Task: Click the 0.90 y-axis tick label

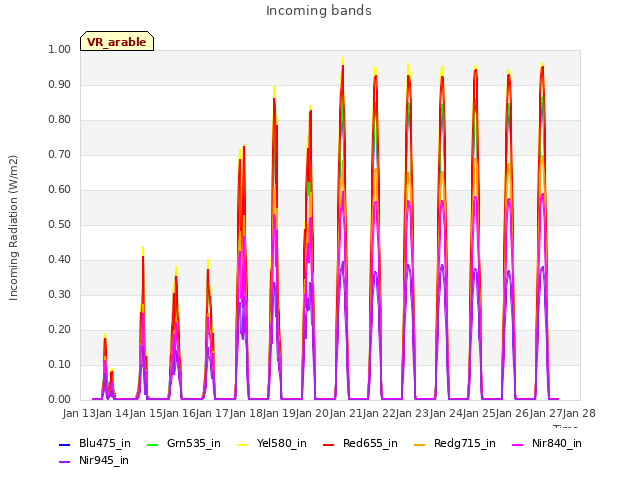Action: pos(60,84)
